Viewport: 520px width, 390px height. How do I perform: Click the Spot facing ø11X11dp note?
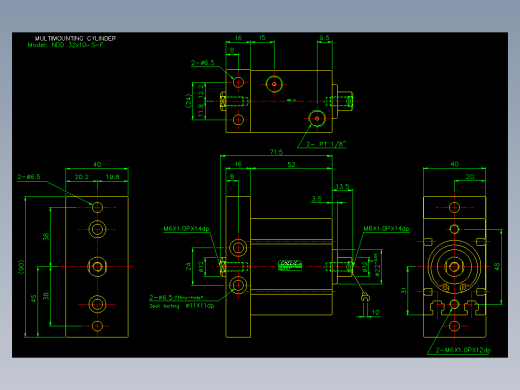coord(182,306)
